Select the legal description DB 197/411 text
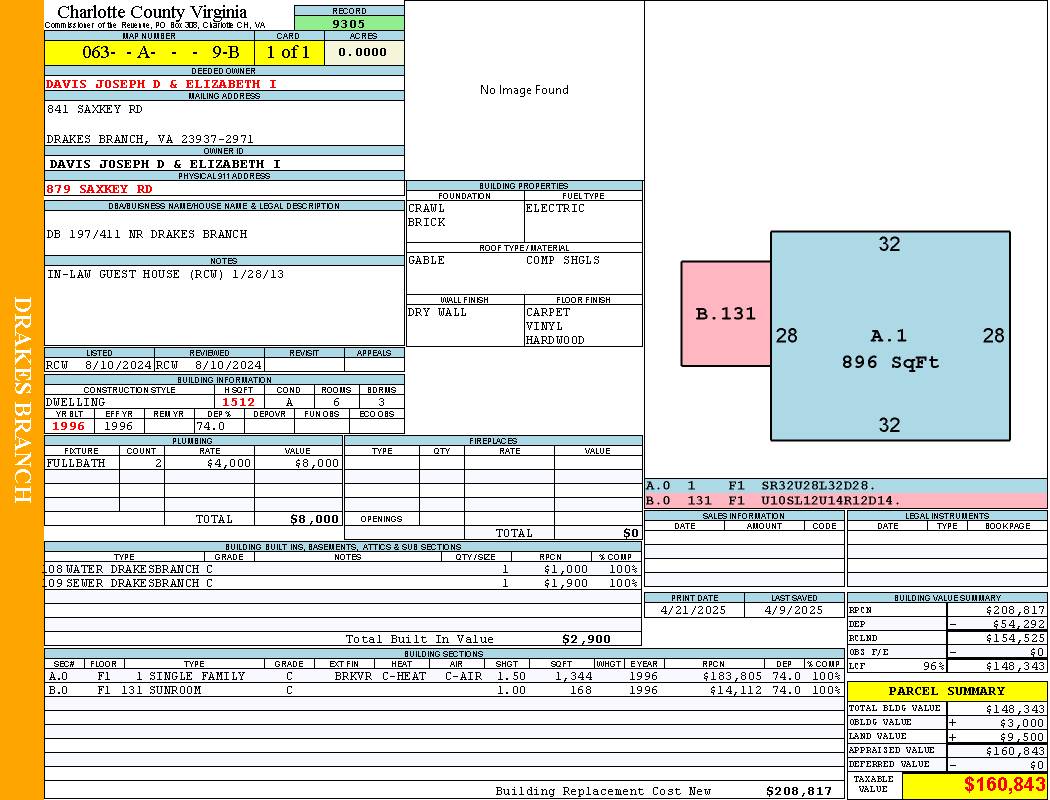The width and height of the screenshot is (1050, 800). pyautogui.click(x=147, y=234)
